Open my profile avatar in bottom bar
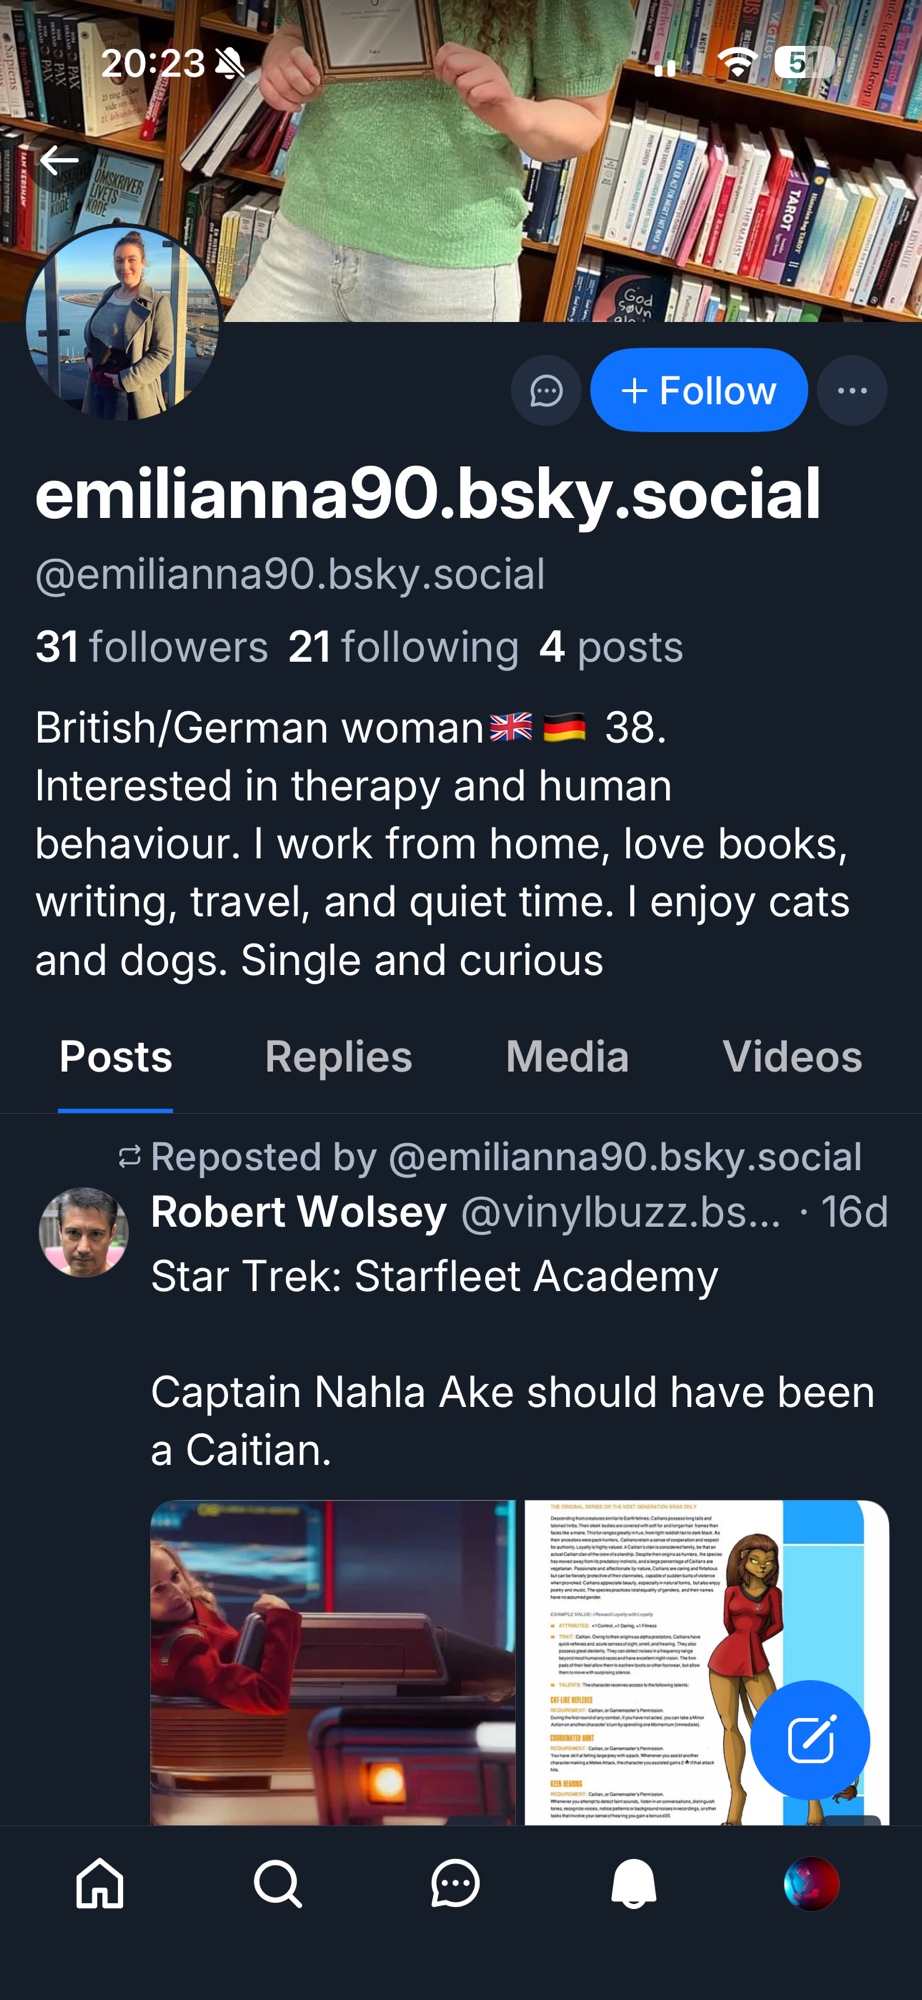Viewport: 922px width, 2000px height. (811, 1885)
